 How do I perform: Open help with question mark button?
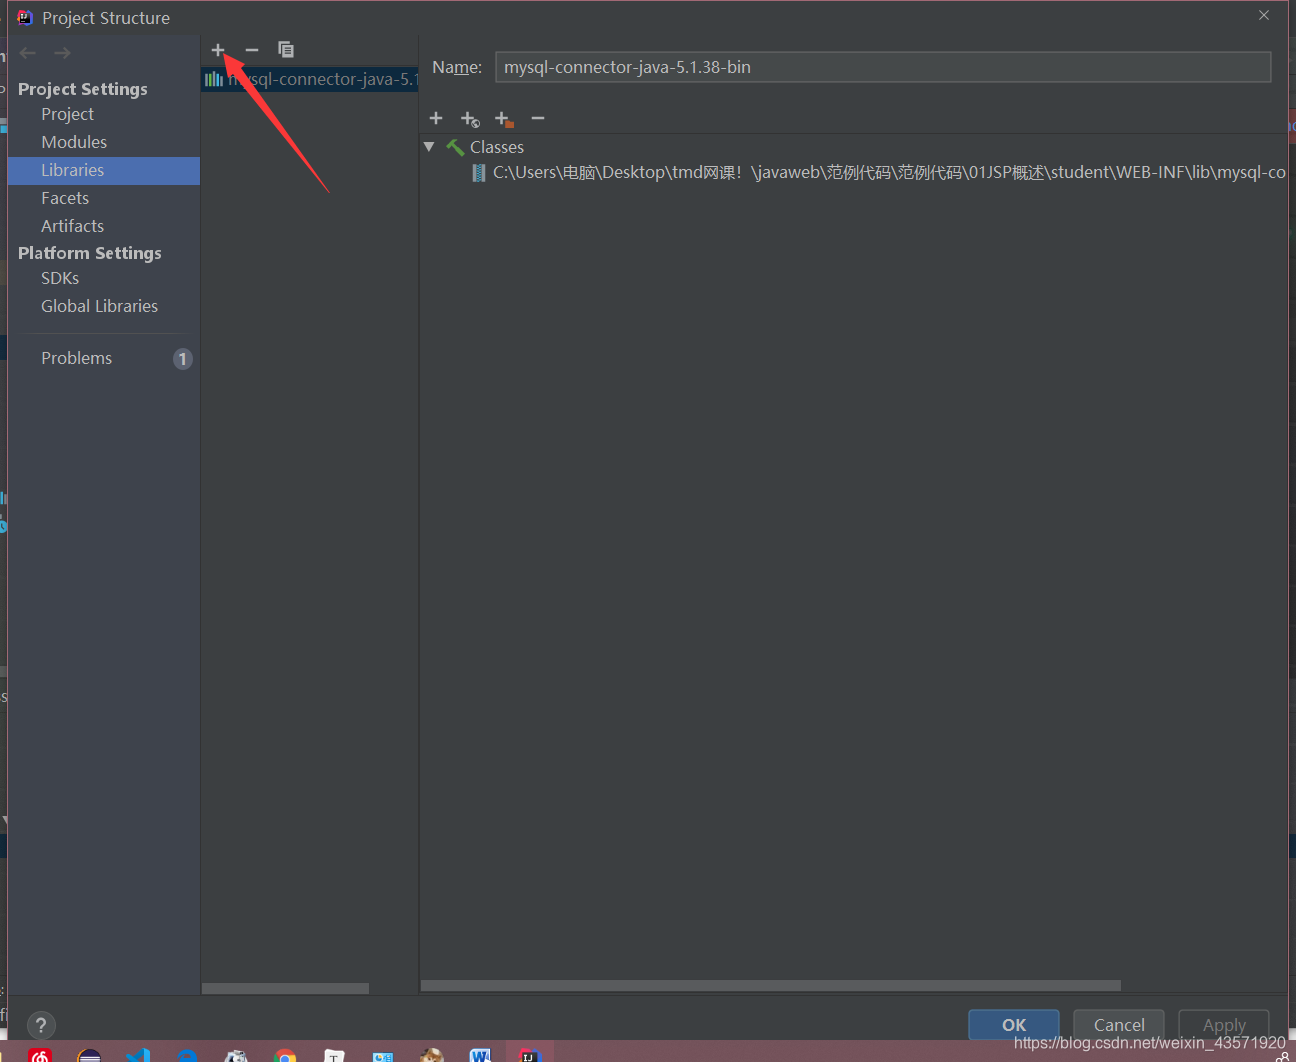pyautogui.click(x=41, y=1025)
